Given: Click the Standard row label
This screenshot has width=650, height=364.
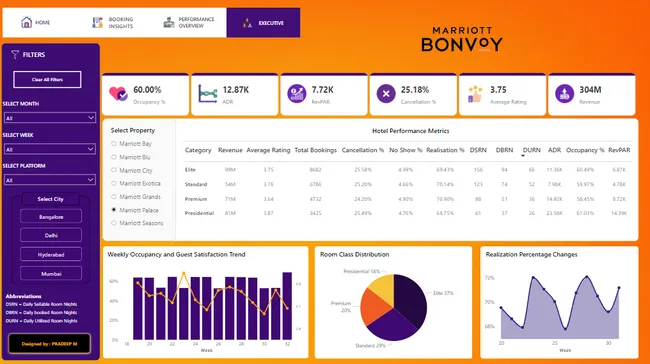Looking at the screenshot, I should [x=196, y=184].
